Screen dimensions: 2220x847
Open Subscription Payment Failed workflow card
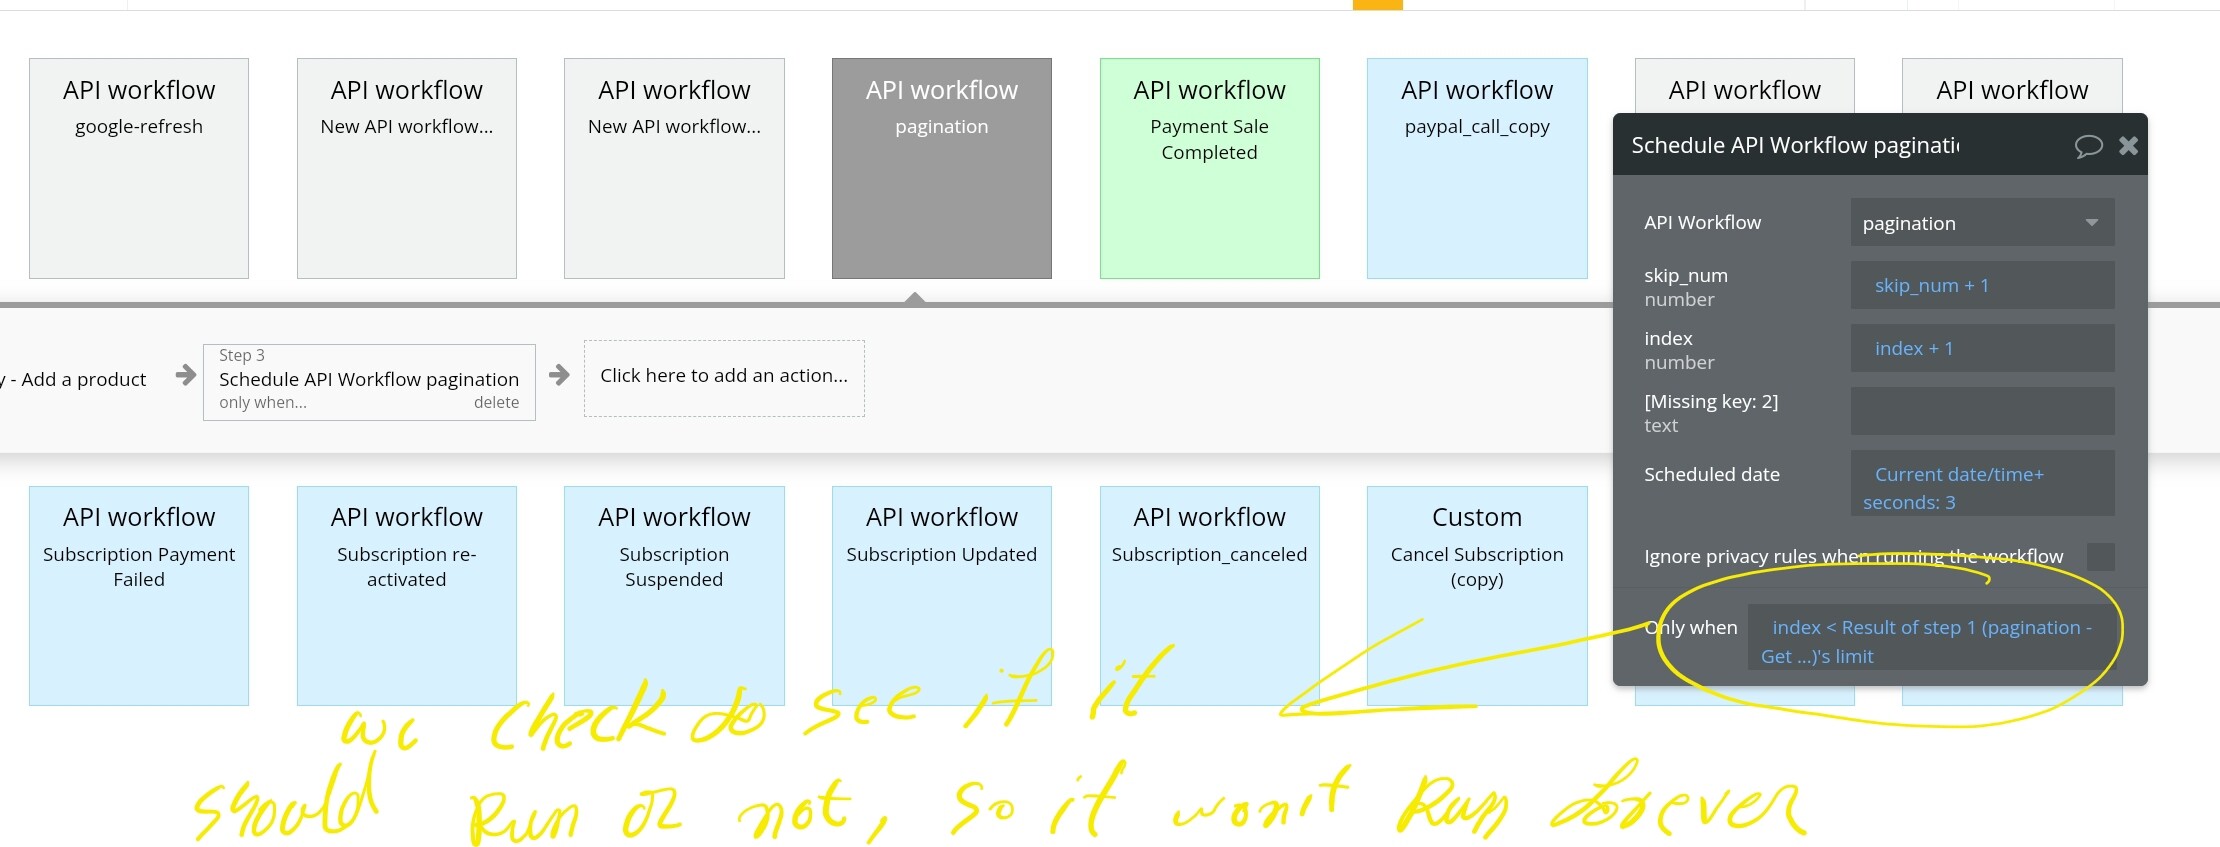coord(139,596)
